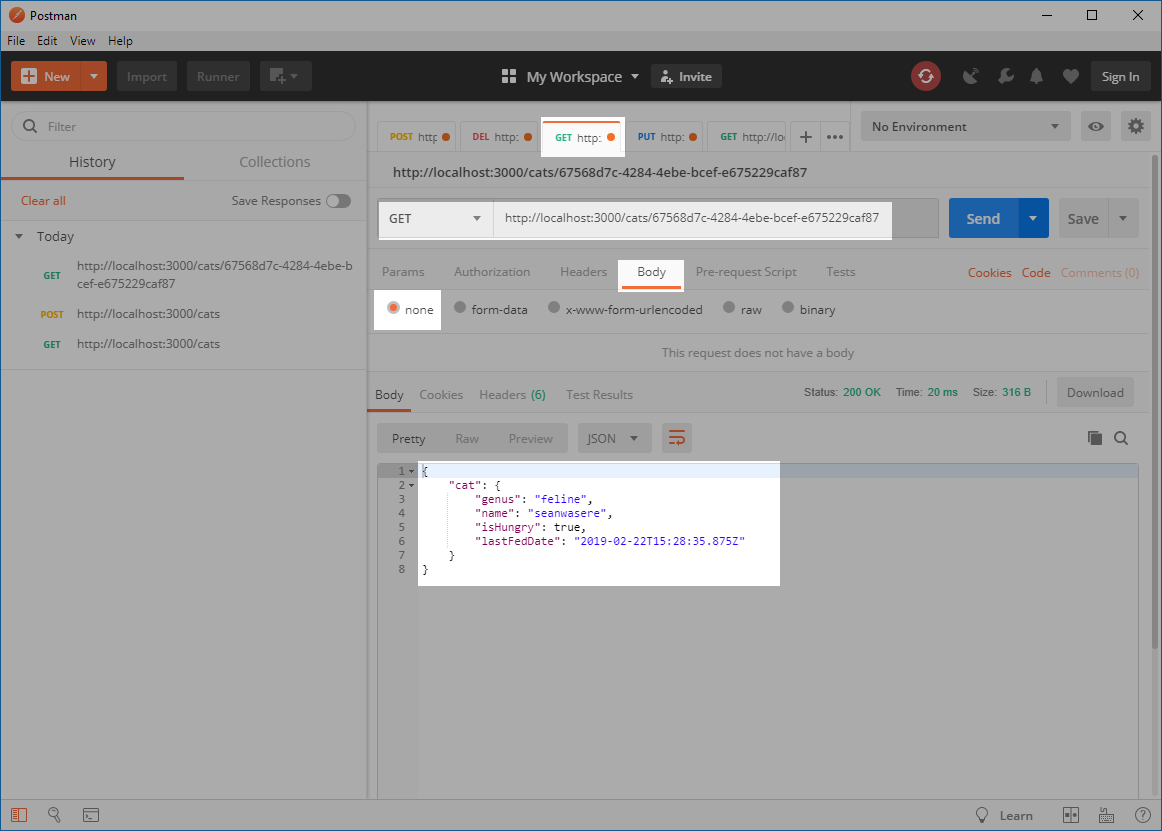Search within the response body
This screenshot has height=831, width=1162.
(x=1121, y=438)
